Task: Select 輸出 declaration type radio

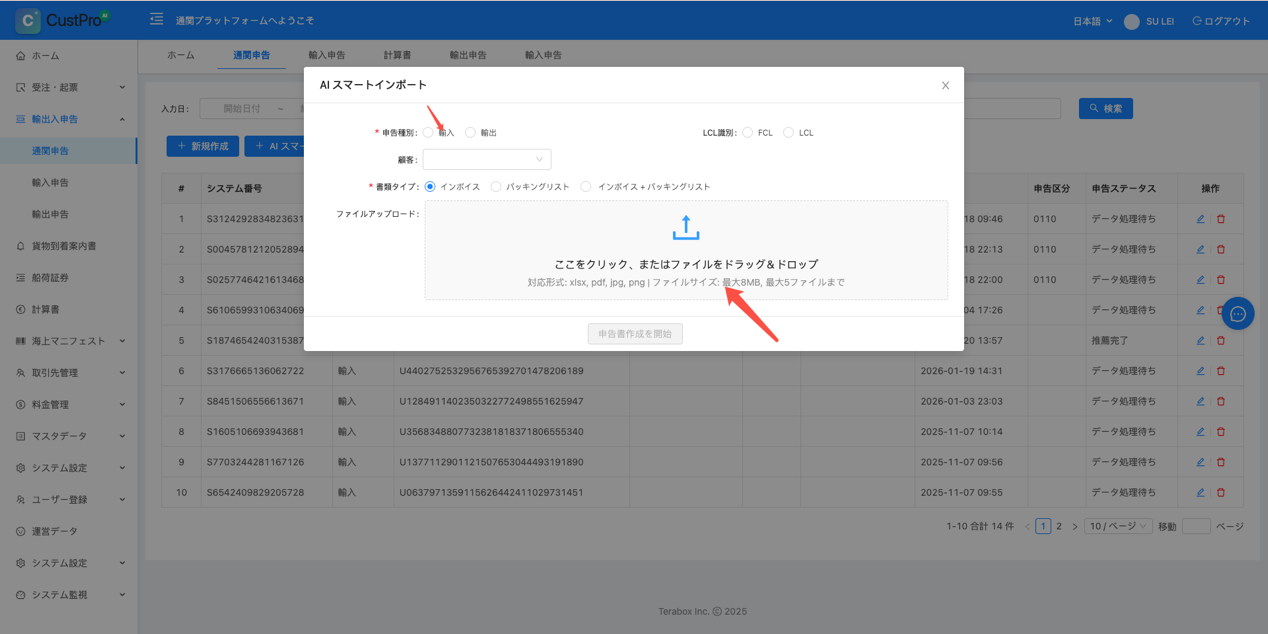Action: tap(471, 132)
